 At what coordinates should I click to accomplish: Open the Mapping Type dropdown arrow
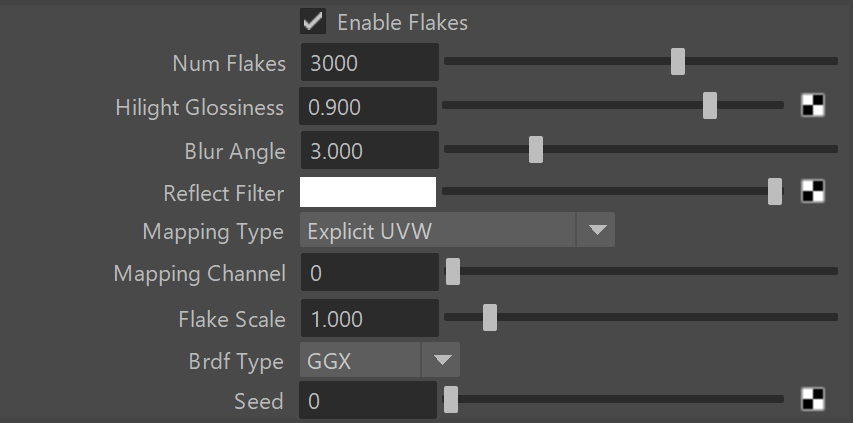click(596, 230)
